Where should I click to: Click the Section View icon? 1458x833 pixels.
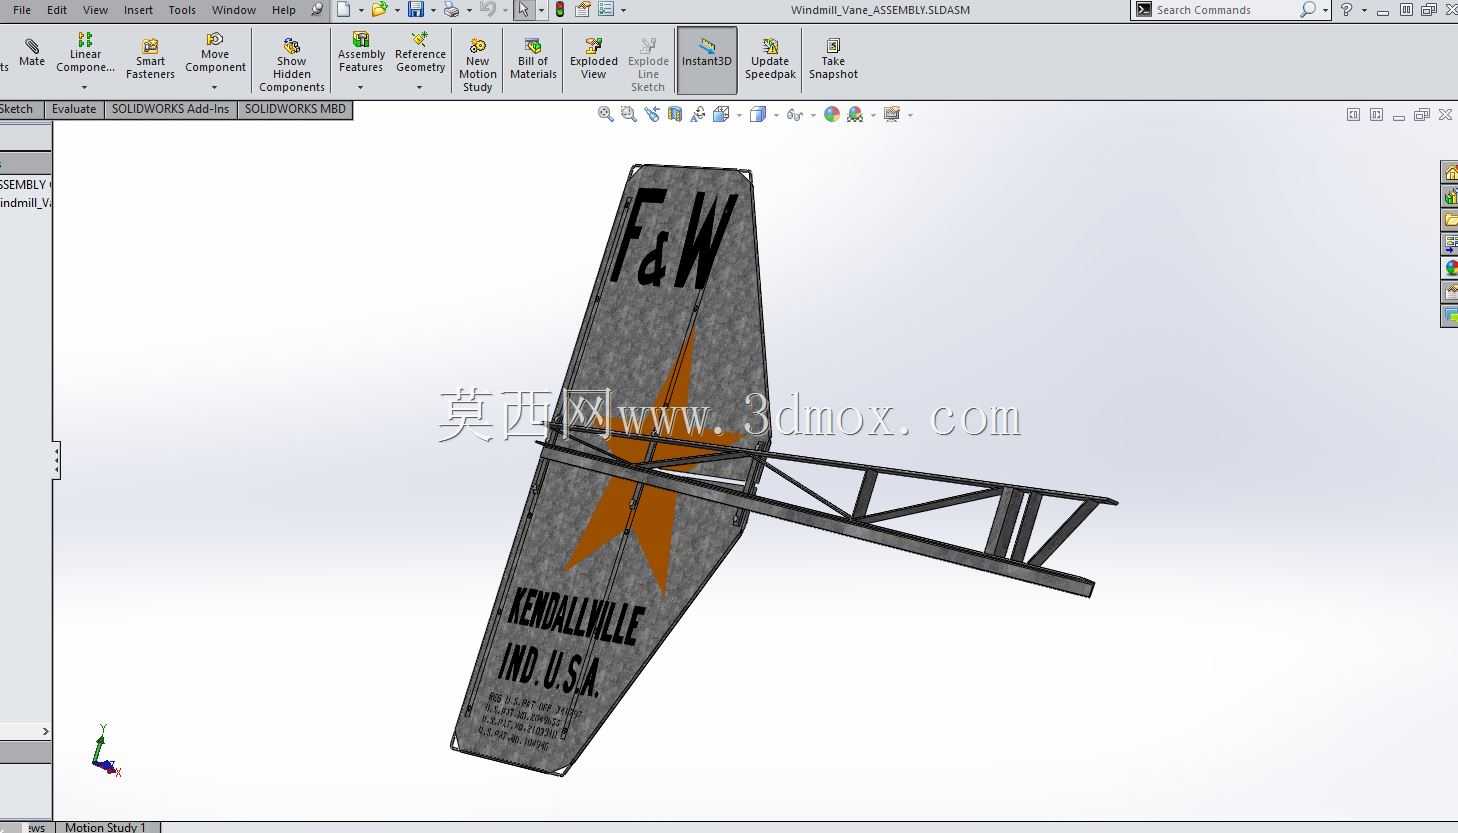[x=675, y=115]
